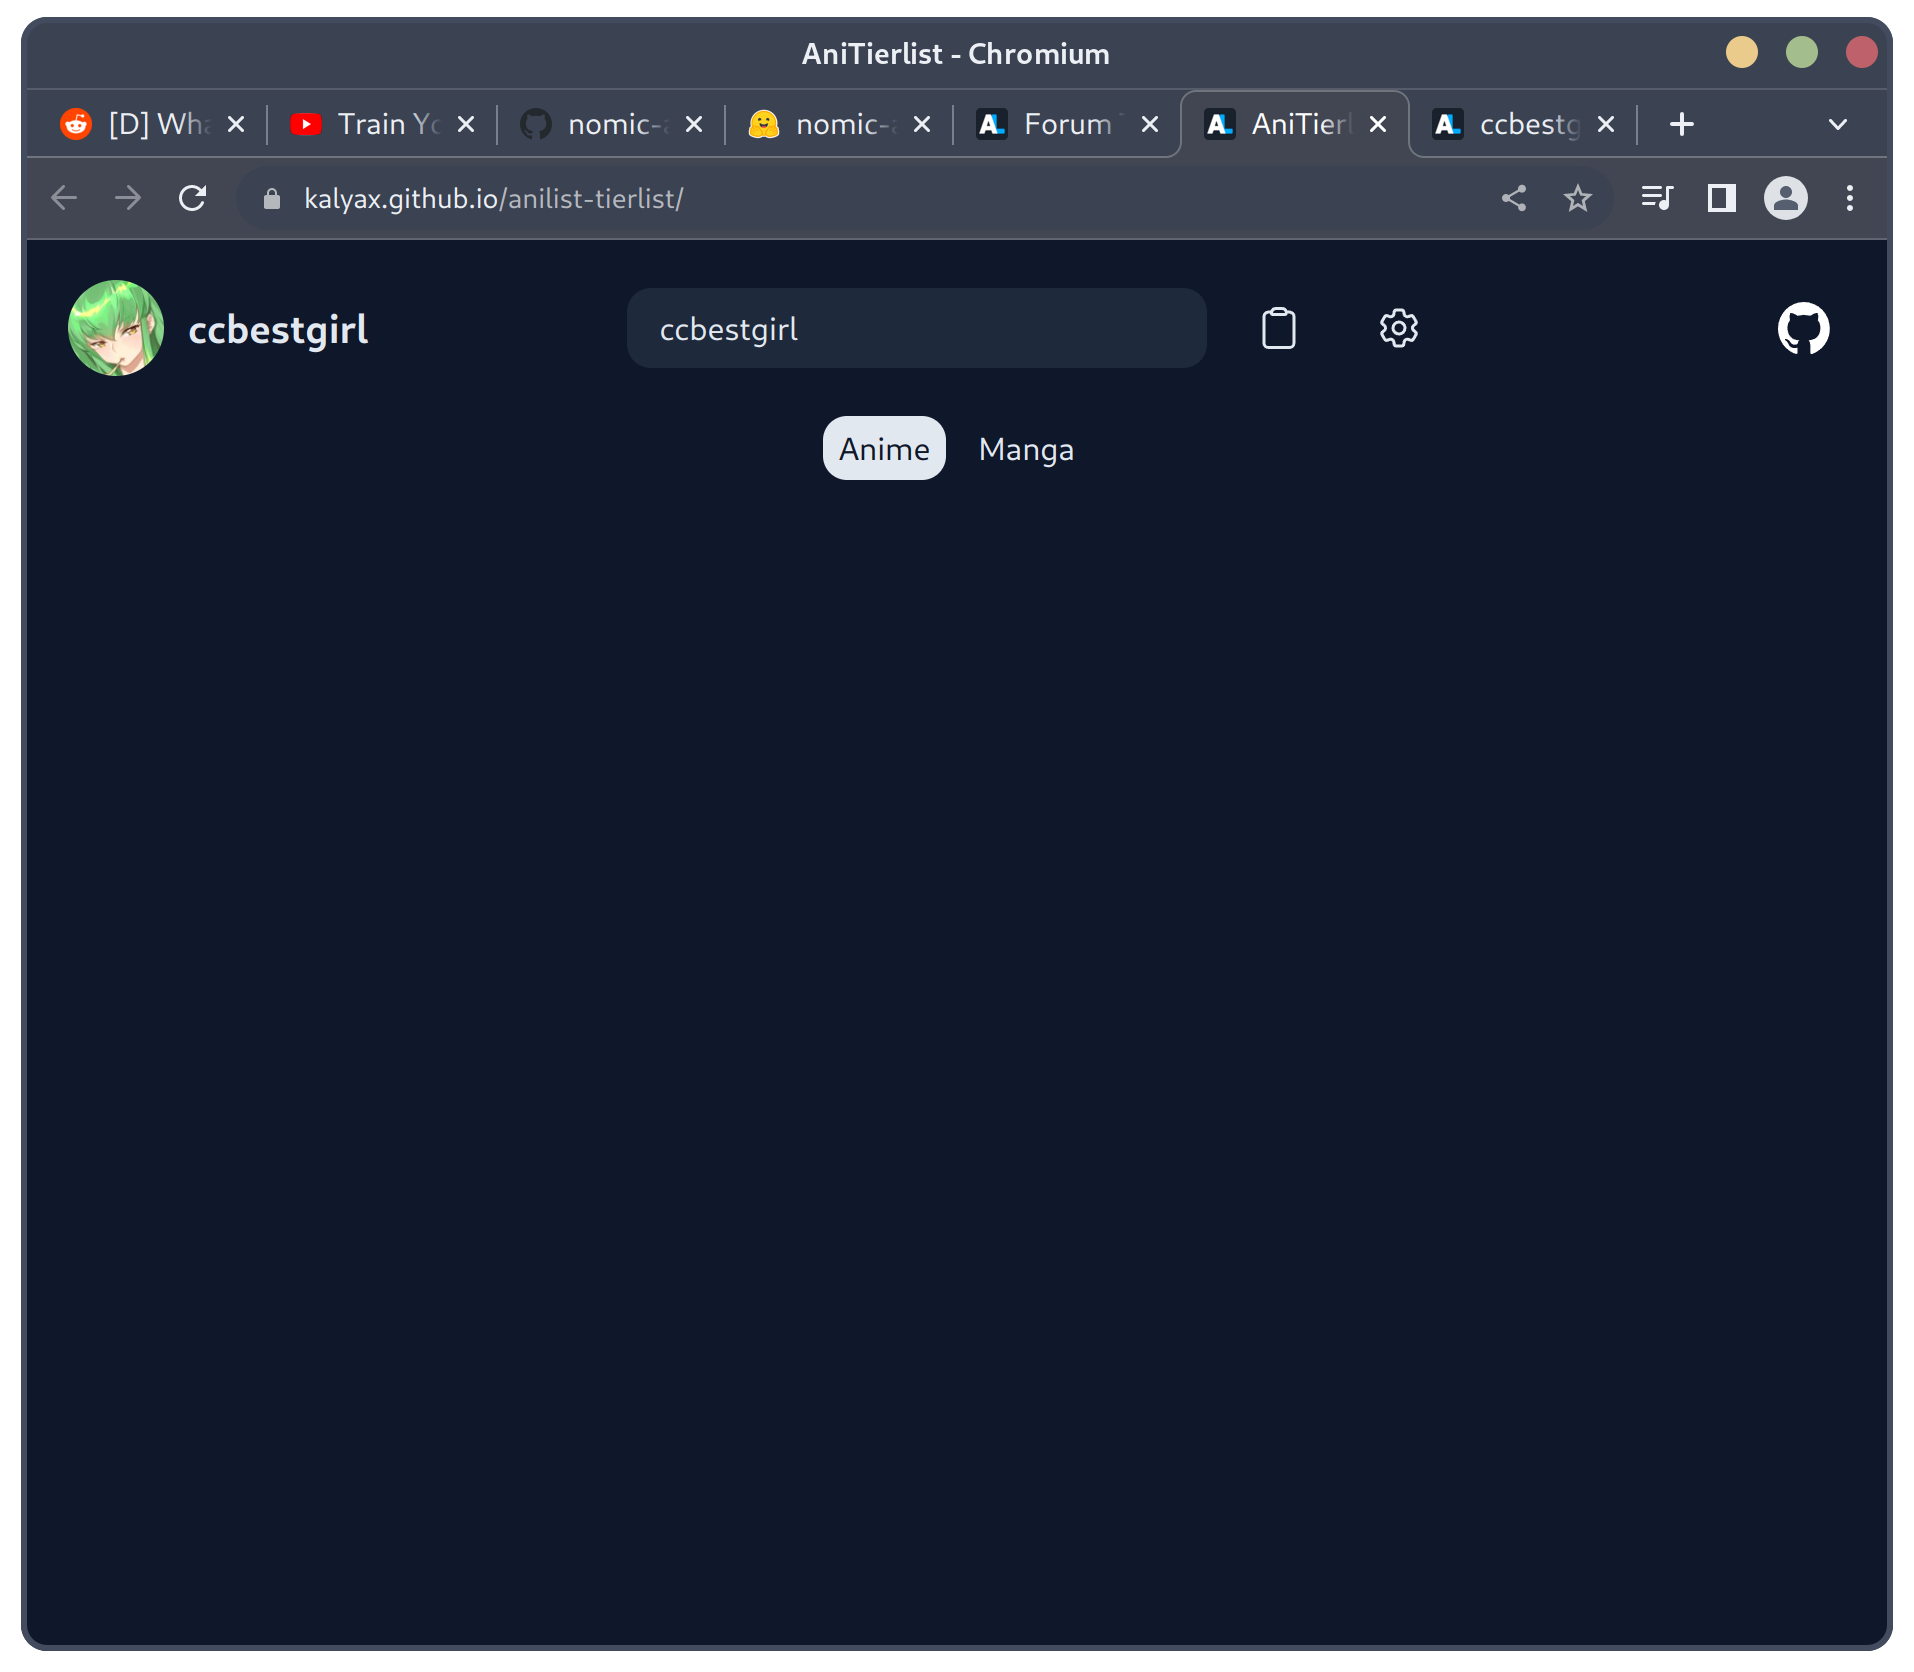Click the ccbestgirl username heading
Screen dimensions: 1914x1672
278,329
